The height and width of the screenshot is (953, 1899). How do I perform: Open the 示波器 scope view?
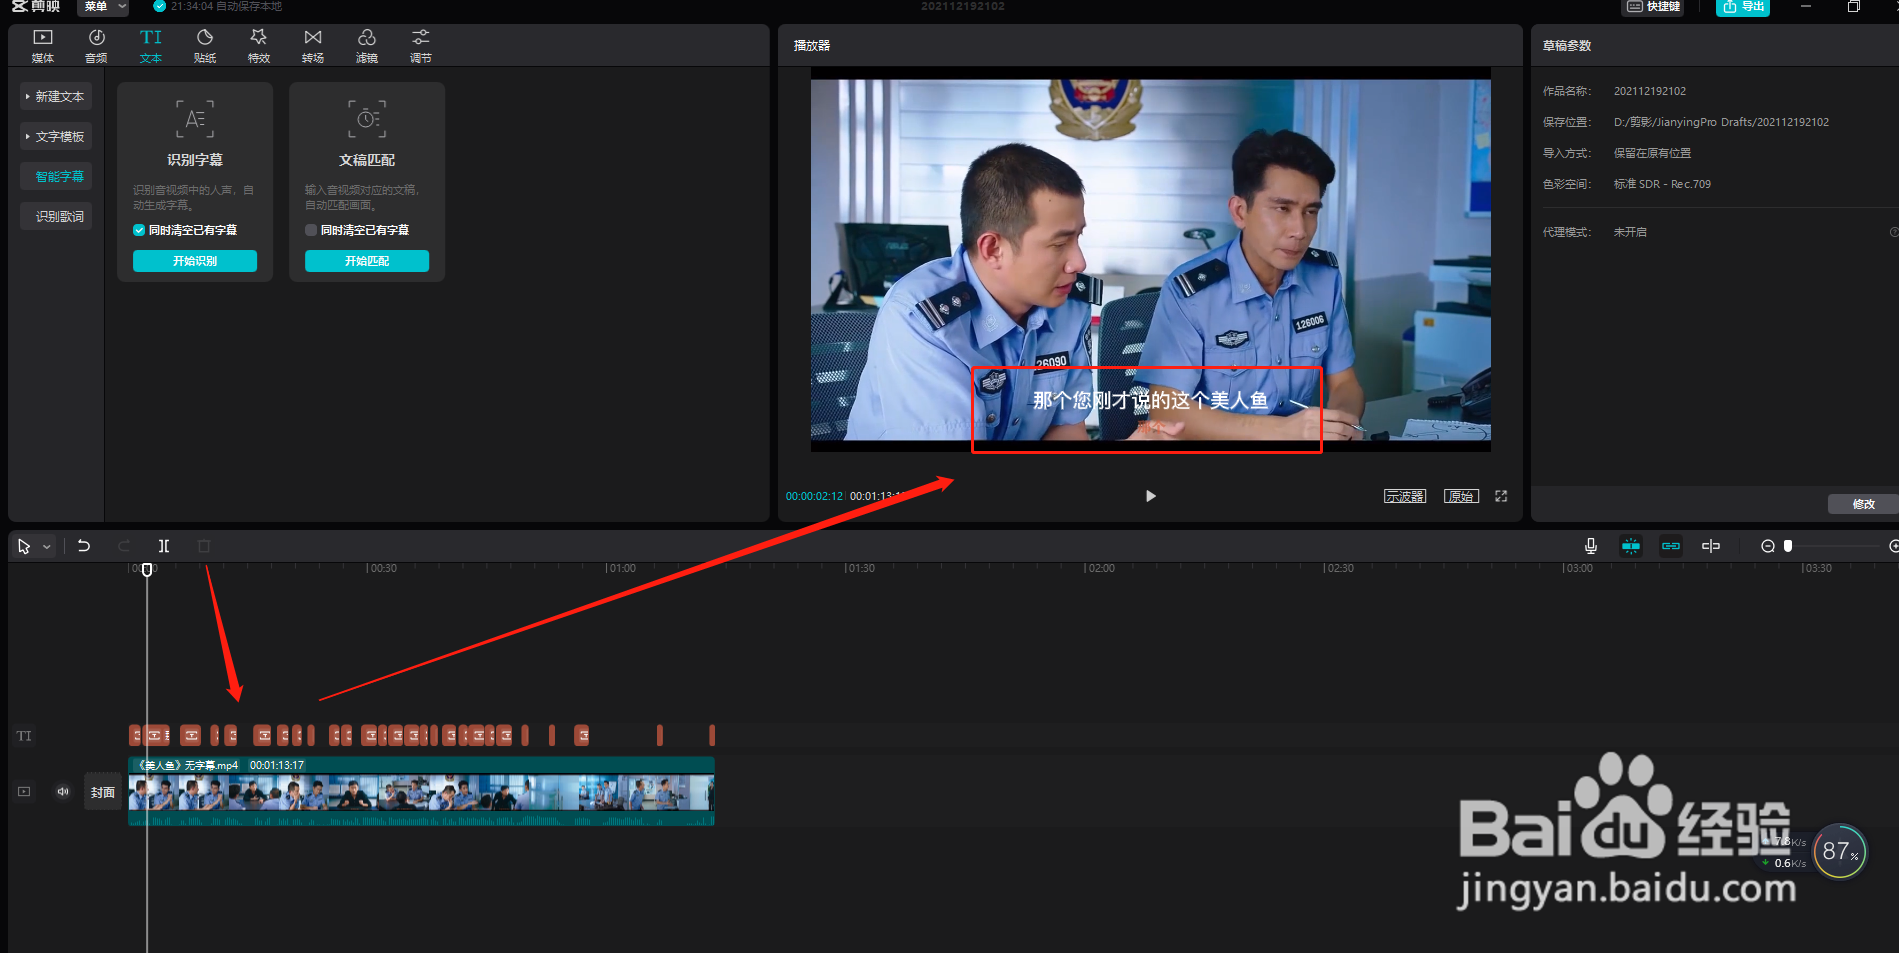(x=1405, y=496)
